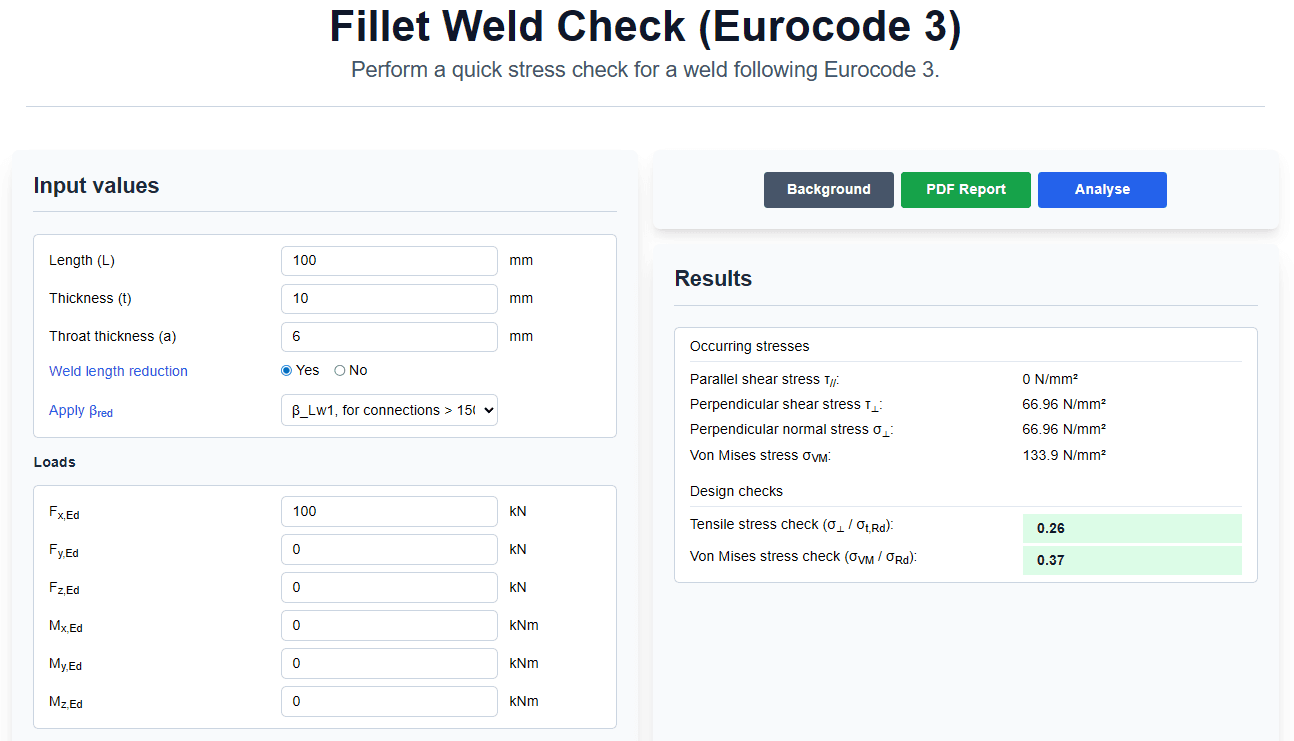This screenshot has height=741, width=1294.
Task: Focus the Mz,Ed moment input
Action: click(x=389, y=702)
